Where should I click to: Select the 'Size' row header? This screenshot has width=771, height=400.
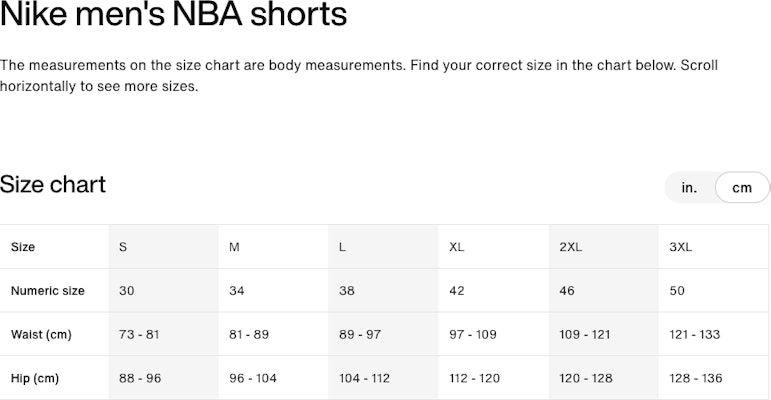(23, 247)
